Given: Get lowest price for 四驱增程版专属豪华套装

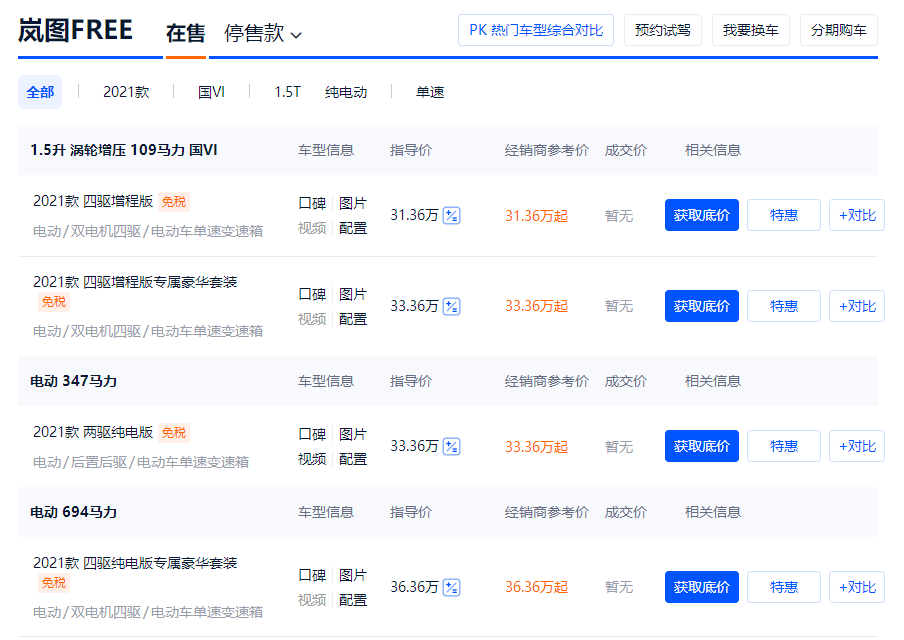Looking at the screenshot, I should click(x=702, y=306).
